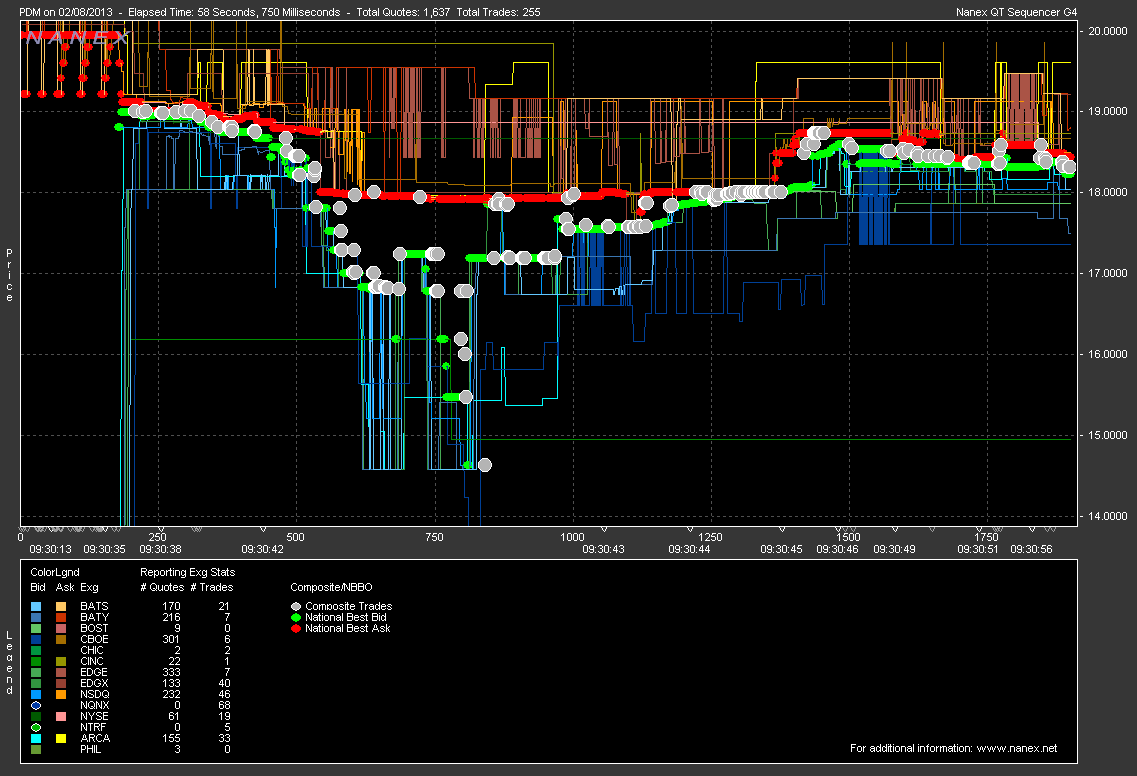Select the NYSE ask pink swatch
This screenshot has width=1137, height=776.
tap(61, 717)
